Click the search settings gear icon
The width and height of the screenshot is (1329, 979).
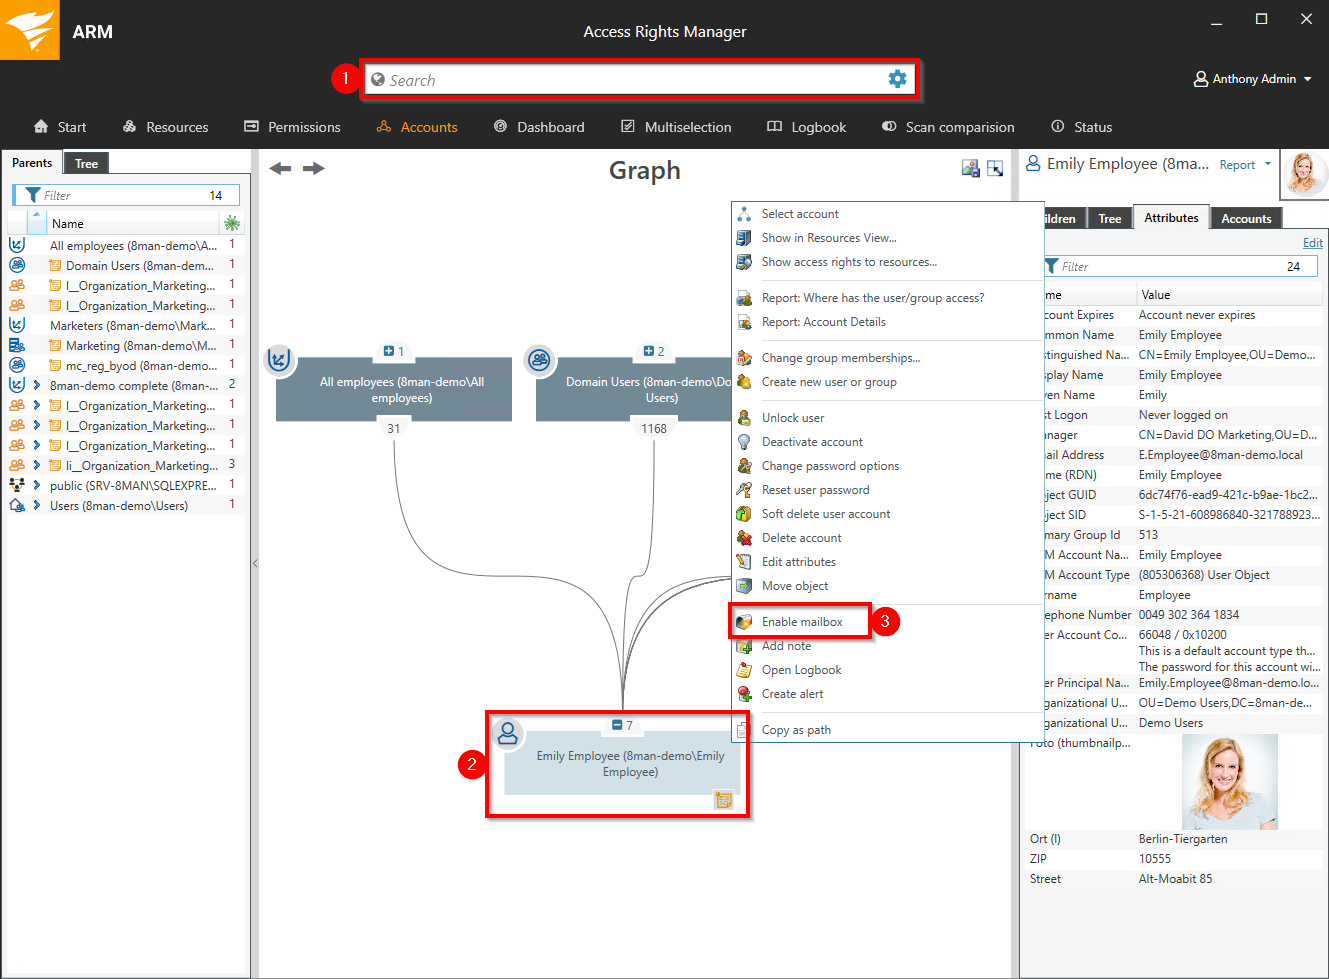point(897,79)
